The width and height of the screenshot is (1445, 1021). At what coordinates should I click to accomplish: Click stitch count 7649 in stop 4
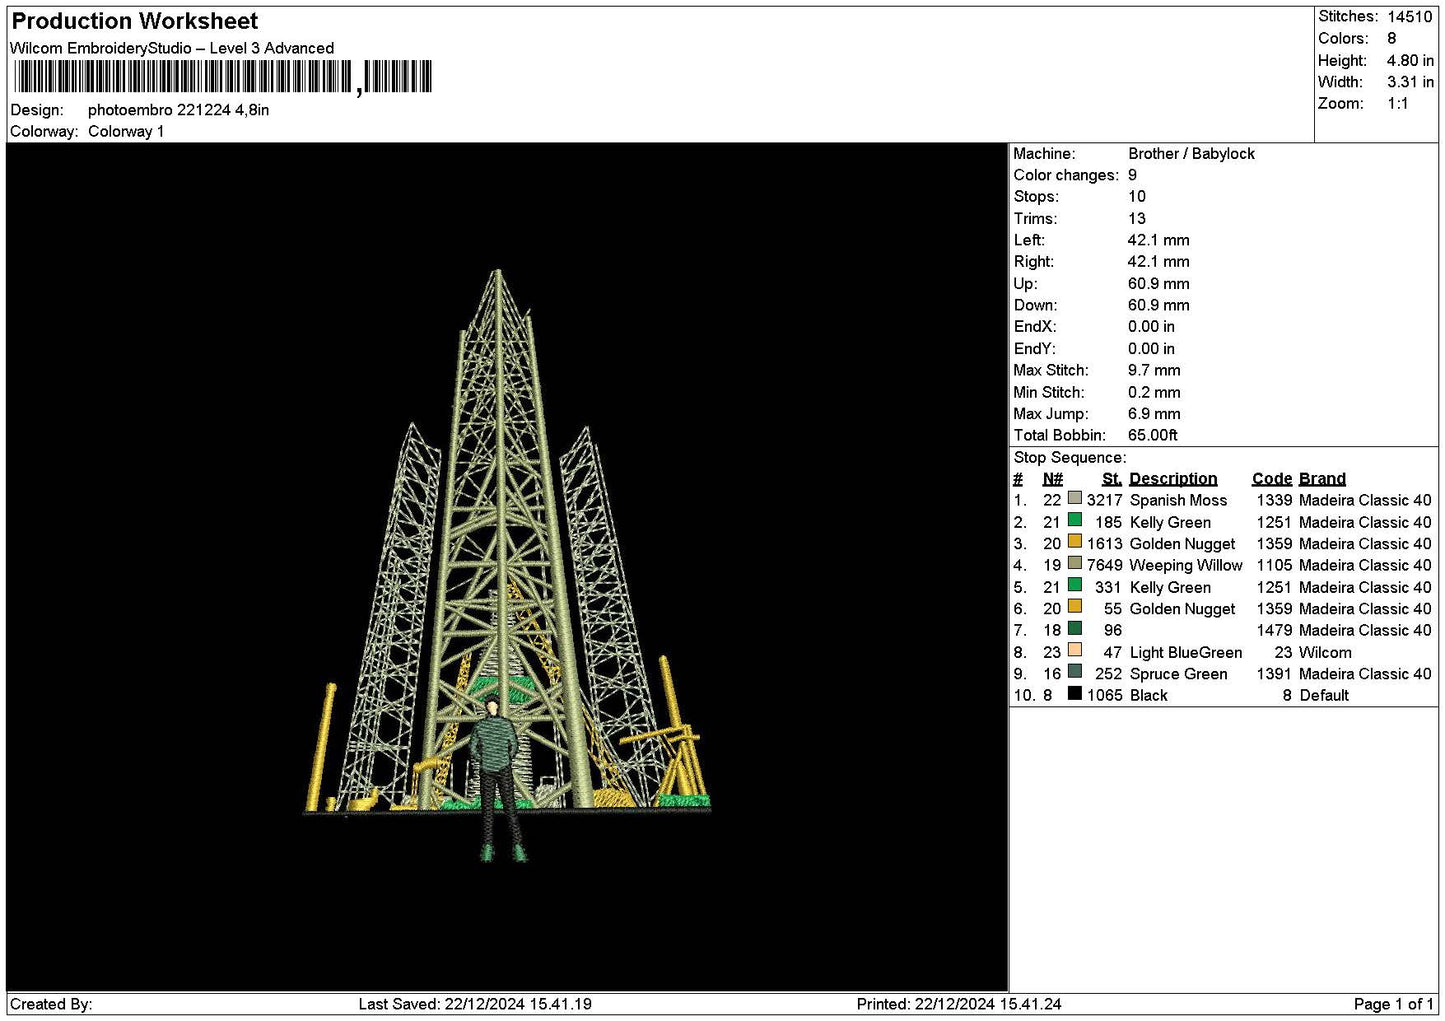(x=1105, y=565)
